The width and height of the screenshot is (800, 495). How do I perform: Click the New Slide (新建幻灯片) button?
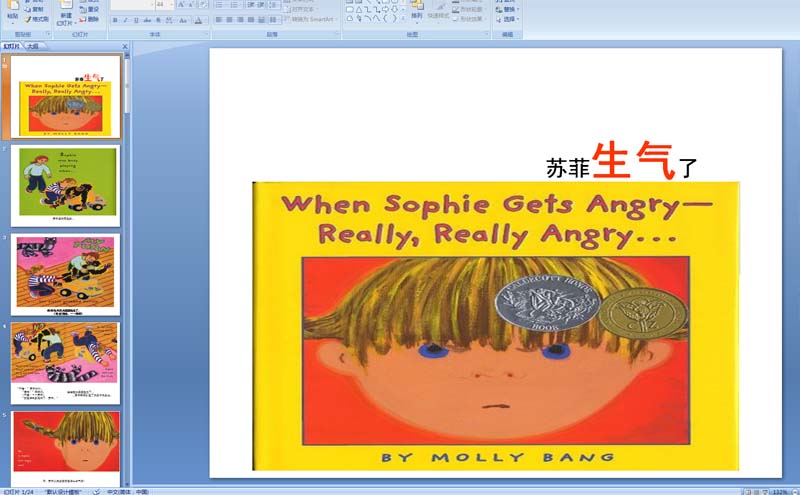pyautogui.click(x=66, y=13)
